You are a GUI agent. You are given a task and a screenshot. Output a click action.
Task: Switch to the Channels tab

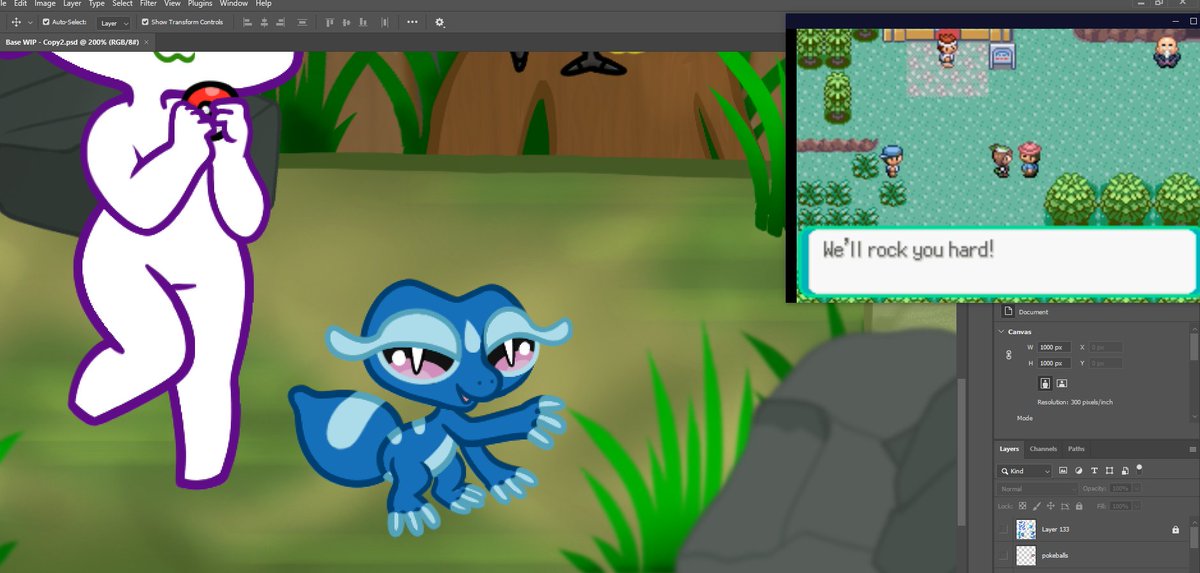[1043, 448]
